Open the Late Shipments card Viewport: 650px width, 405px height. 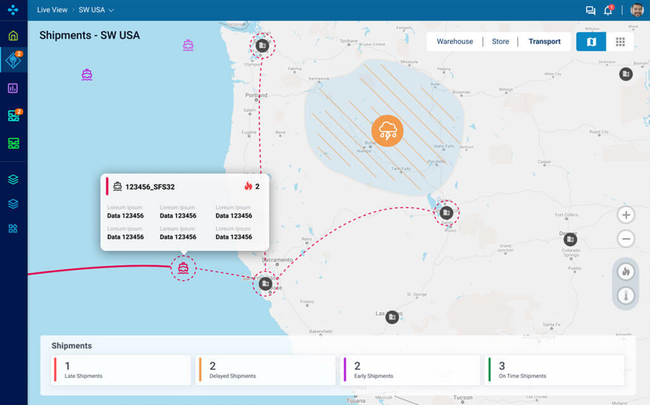121,370
